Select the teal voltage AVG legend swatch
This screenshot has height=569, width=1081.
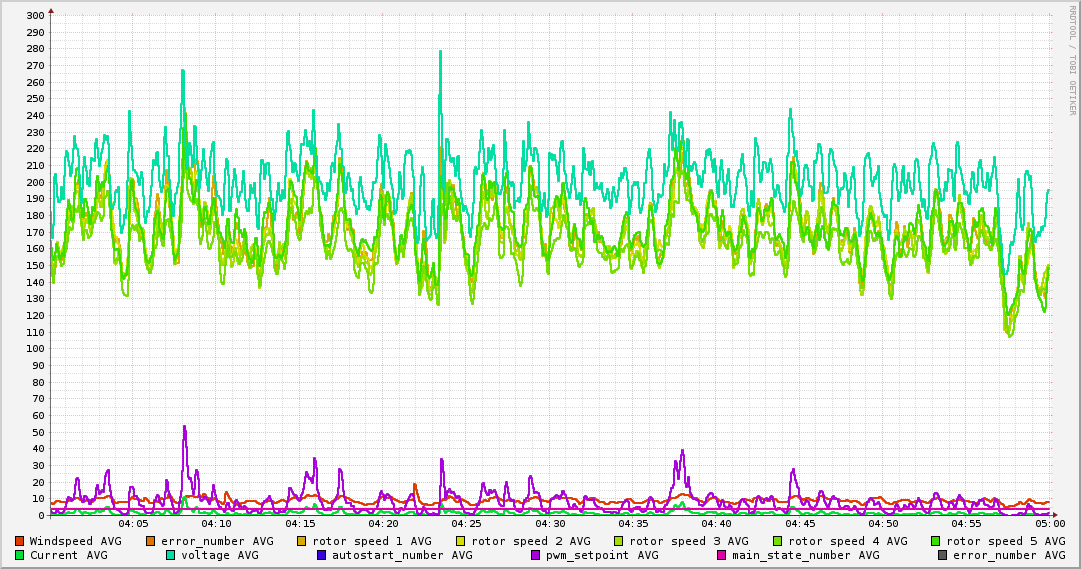pyautogui.click(x=171, y=555)
